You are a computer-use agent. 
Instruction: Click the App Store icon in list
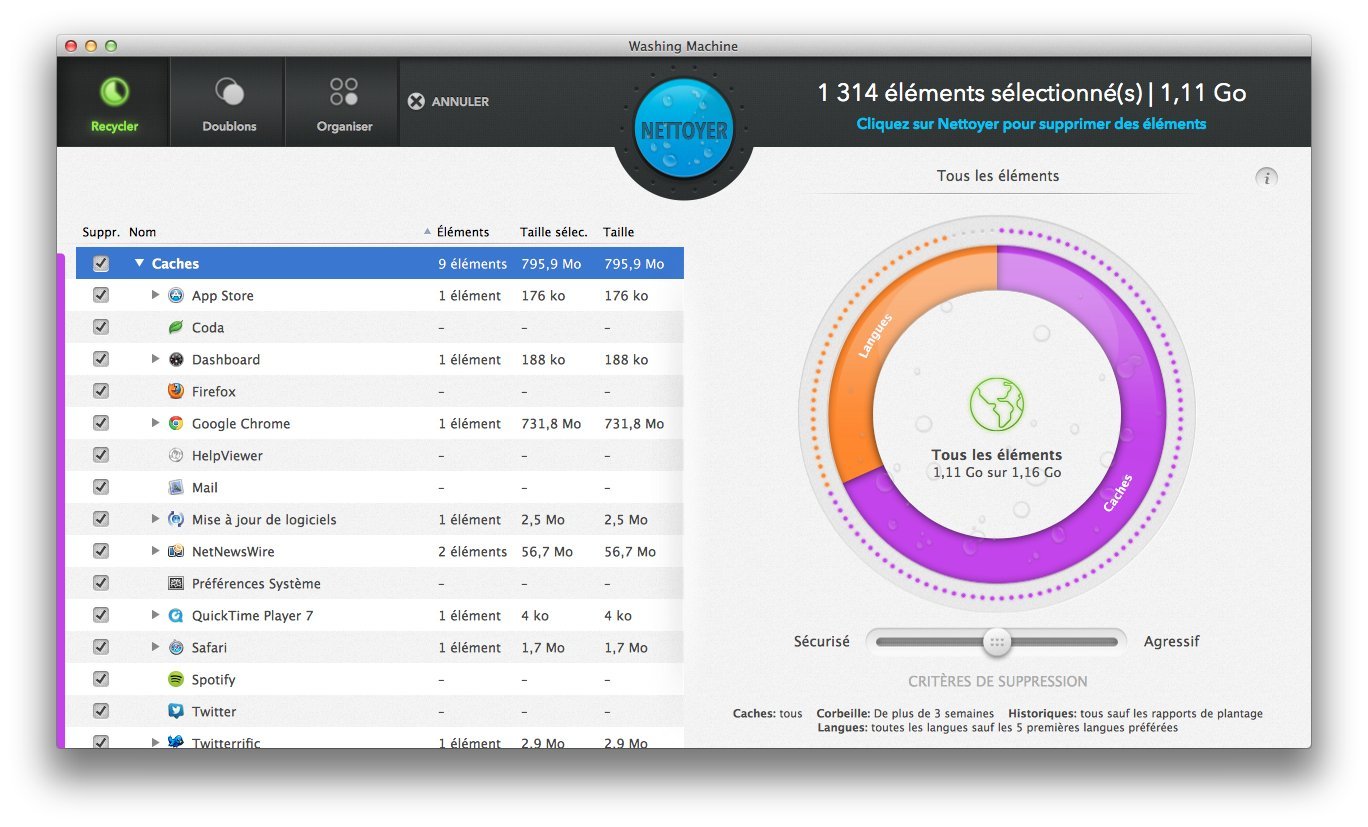click(x=176, y=295)
